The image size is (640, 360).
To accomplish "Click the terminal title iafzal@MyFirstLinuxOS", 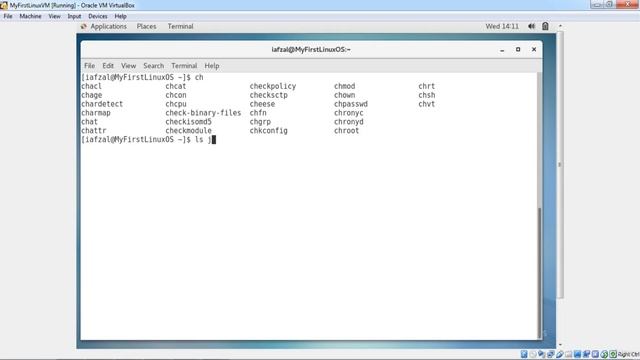I will [311, 49].
